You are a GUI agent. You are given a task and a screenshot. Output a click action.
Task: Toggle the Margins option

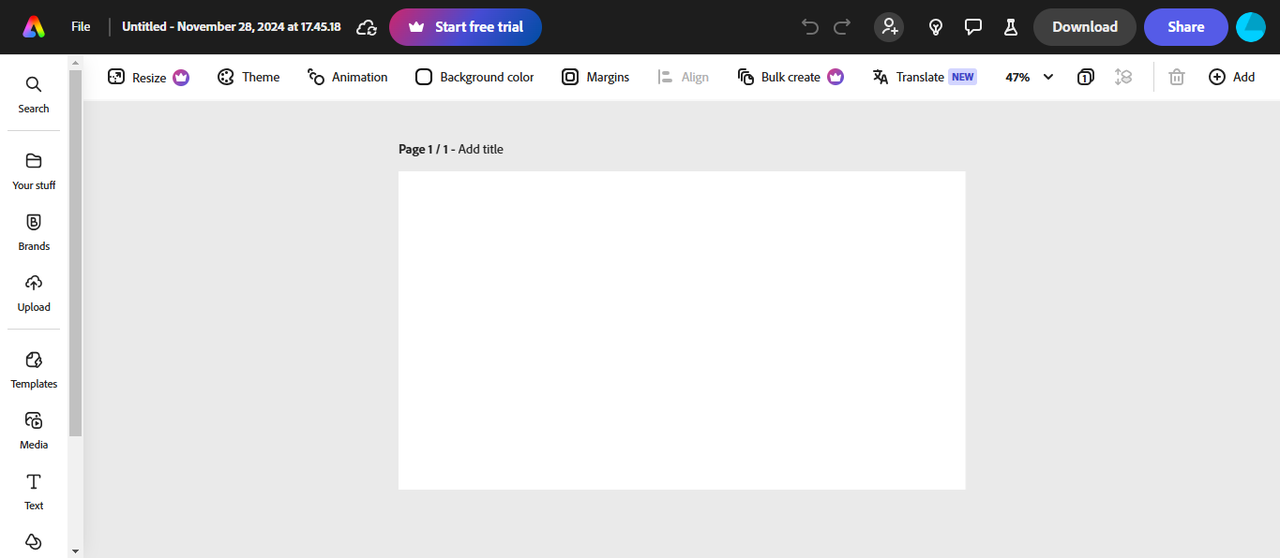click(x=595, y=77)
